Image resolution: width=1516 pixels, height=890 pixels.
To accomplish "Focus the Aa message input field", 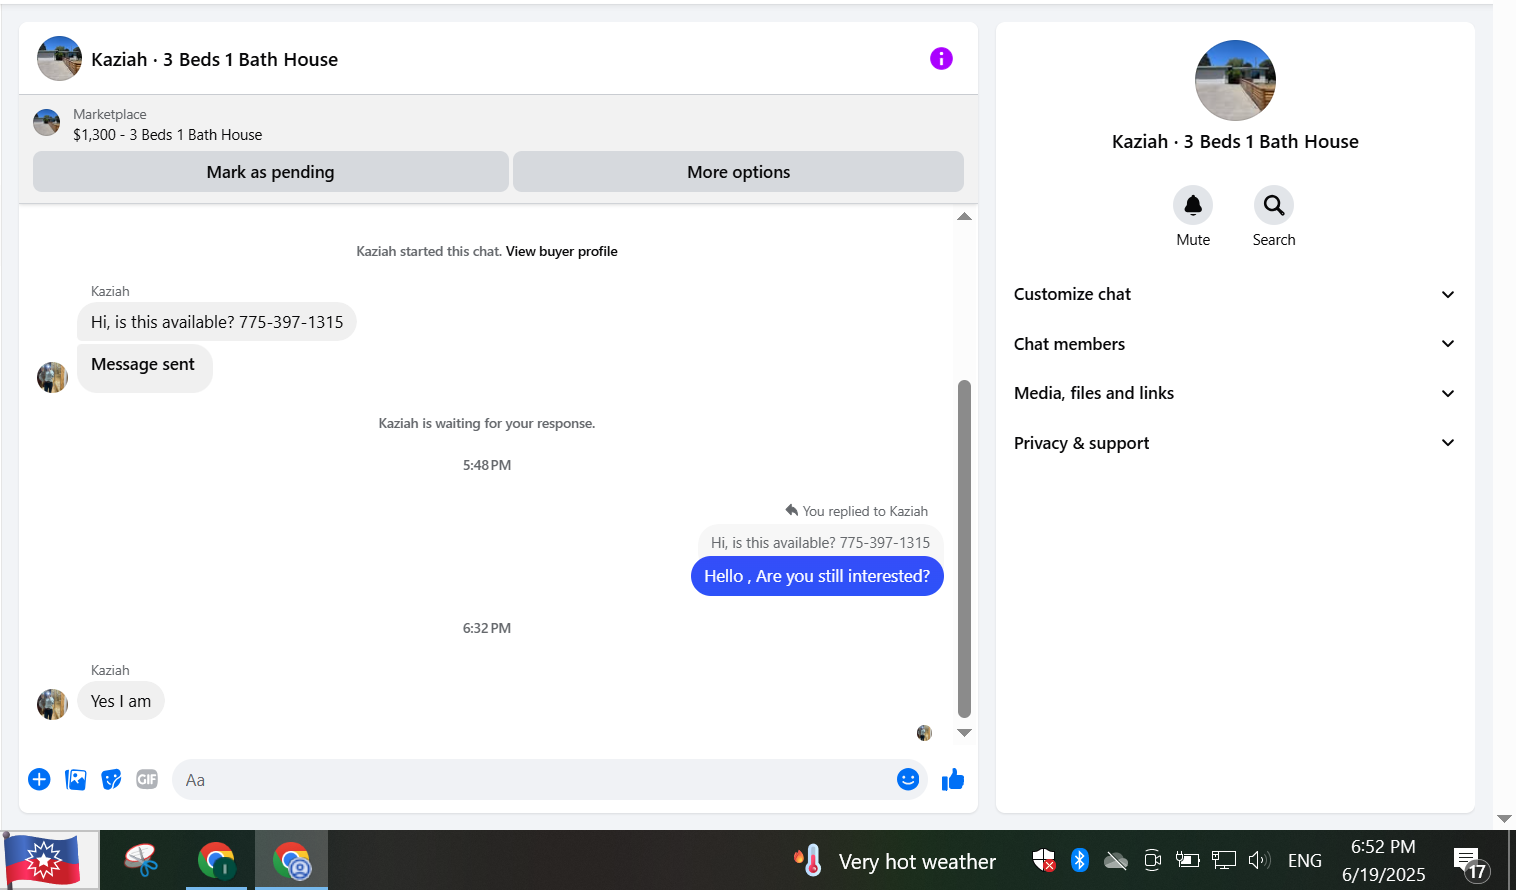I will 535,780.
